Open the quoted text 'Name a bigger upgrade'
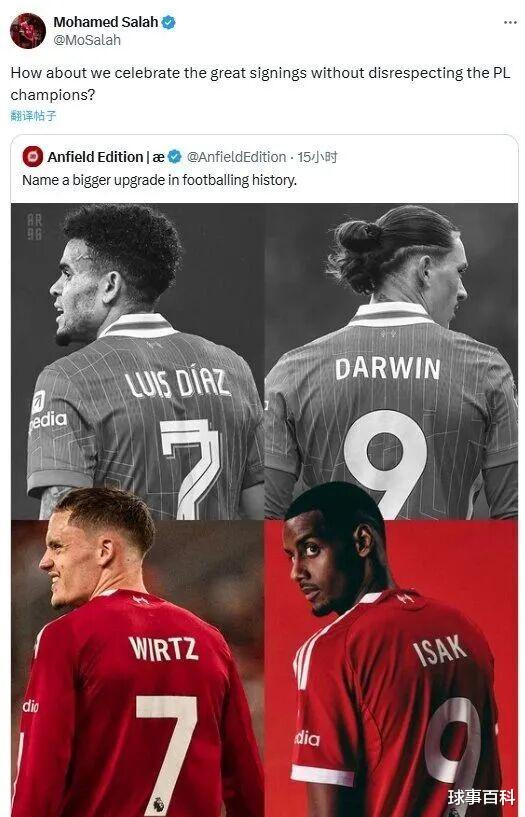Screen dimensions: 525x817 click(x=159, y=181)
